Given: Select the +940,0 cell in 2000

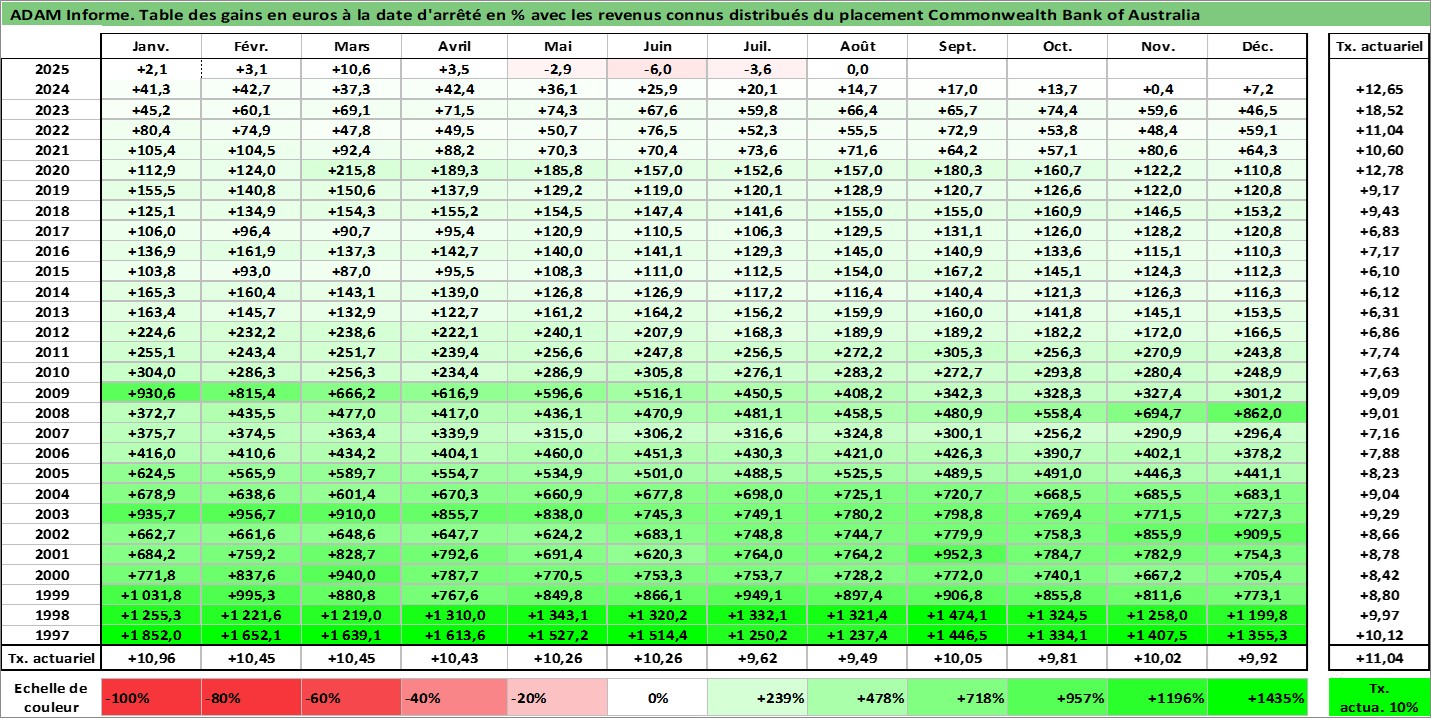Looking at the screenshot, I should click(x=354, y=575).
